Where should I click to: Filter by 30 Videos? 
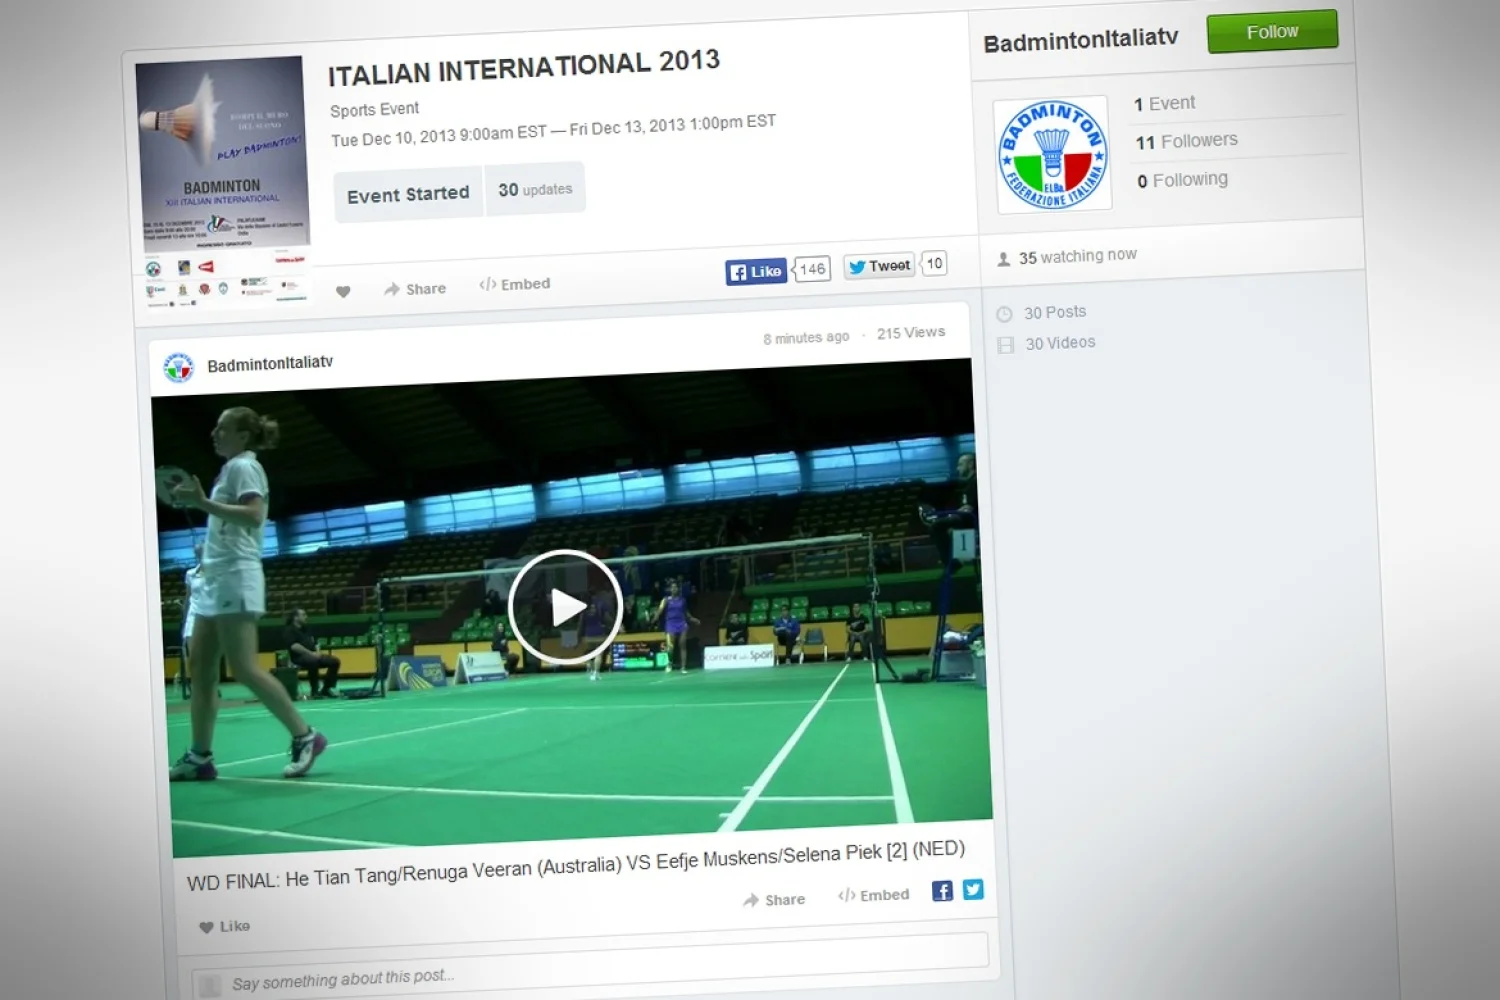coord(1059,343)
